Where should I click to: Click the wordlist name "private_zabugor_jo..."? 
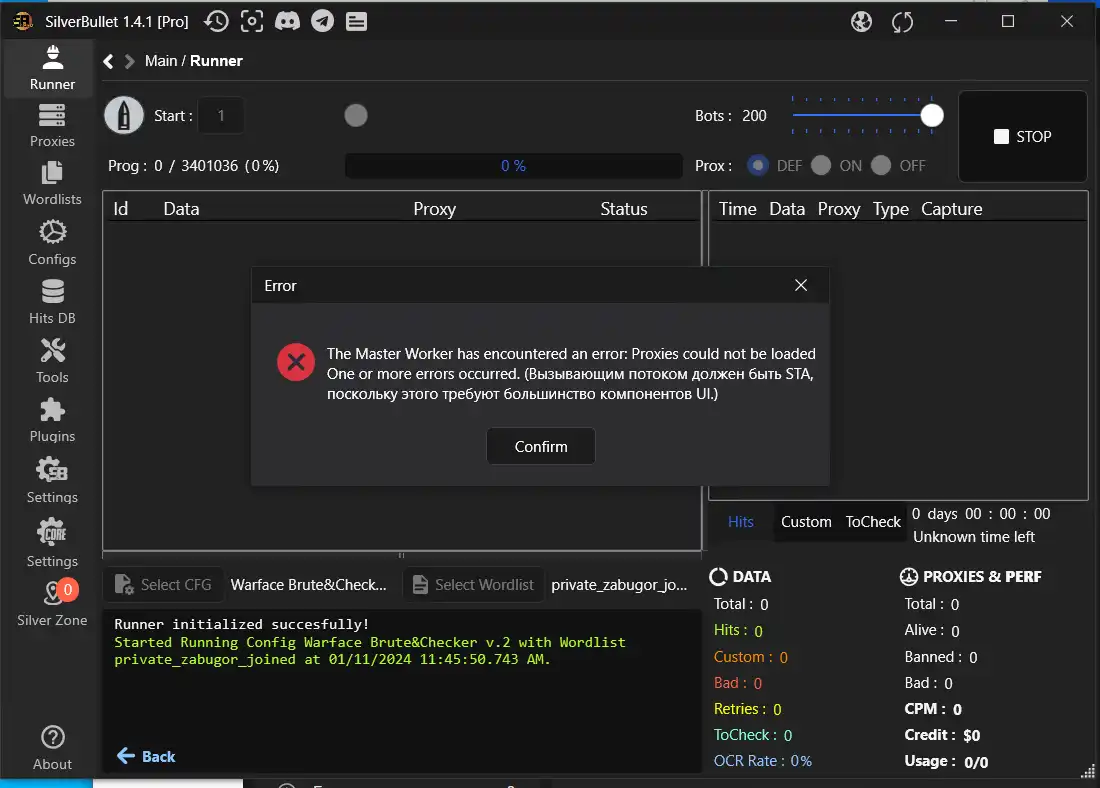[x=619, y=585]
